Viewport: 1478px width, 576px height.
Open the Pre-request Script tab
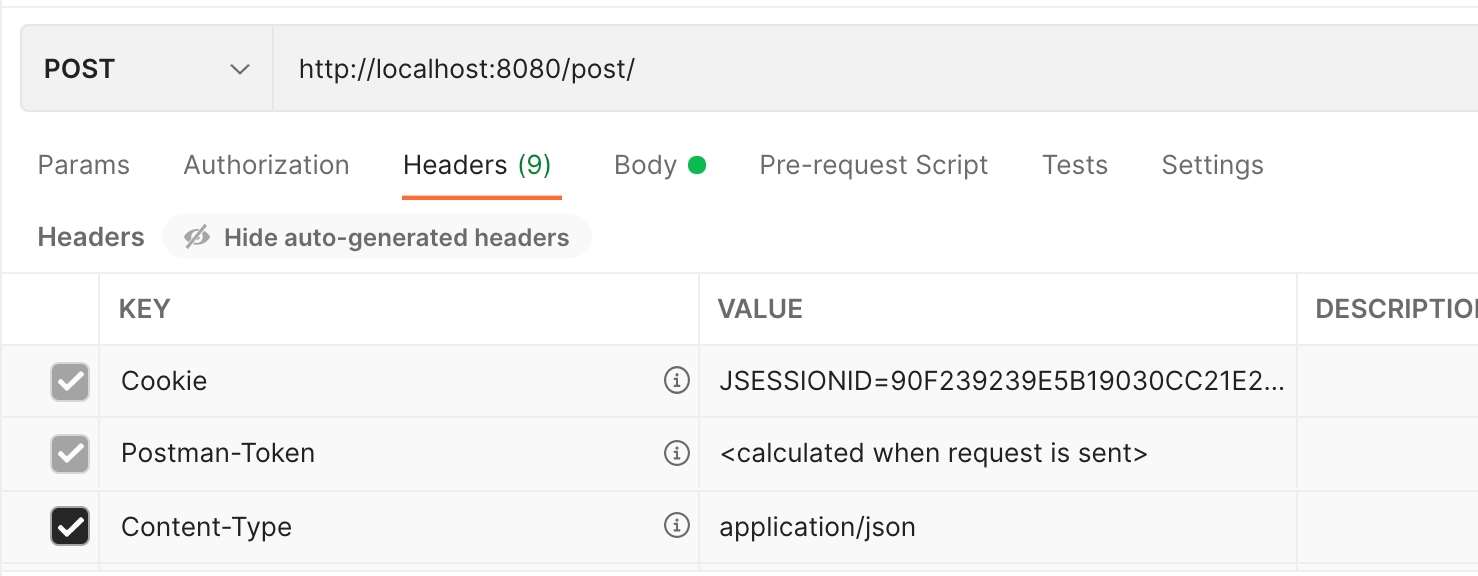(873, 165)
